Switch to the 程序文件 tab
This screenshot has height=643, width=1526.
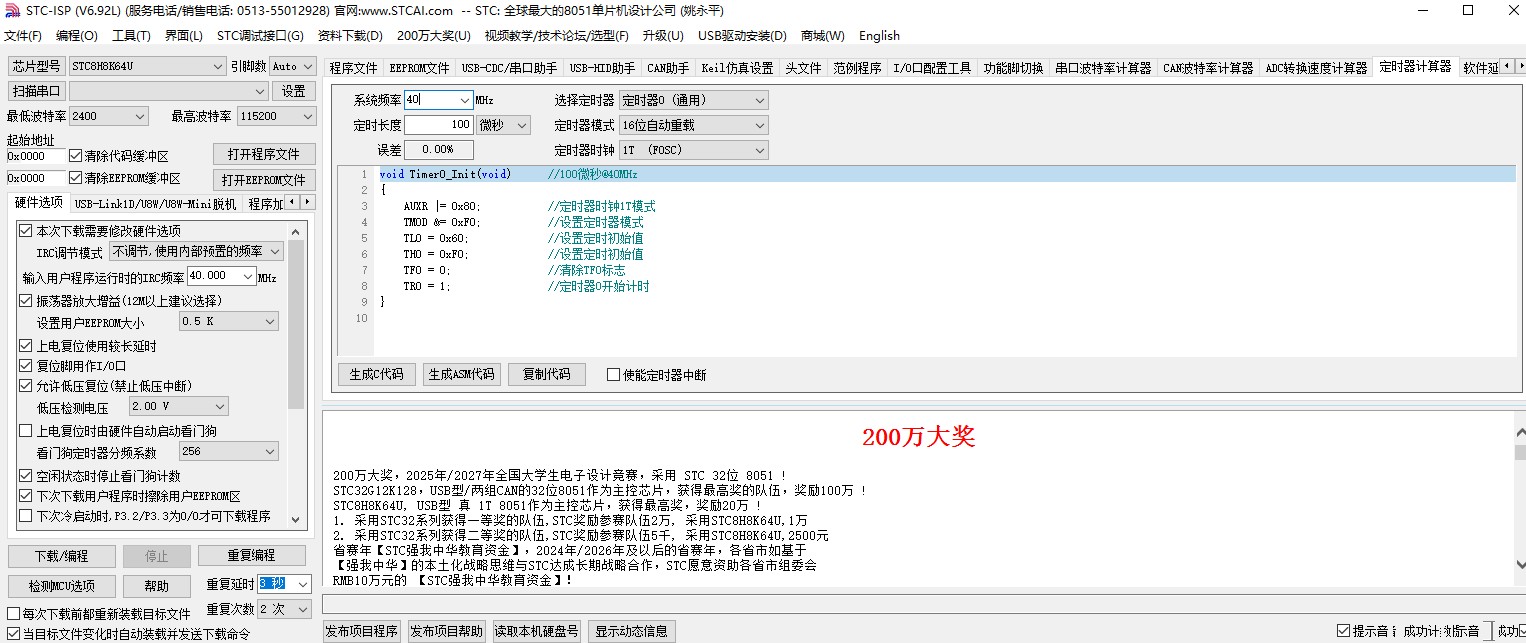[x=354, y=68]
